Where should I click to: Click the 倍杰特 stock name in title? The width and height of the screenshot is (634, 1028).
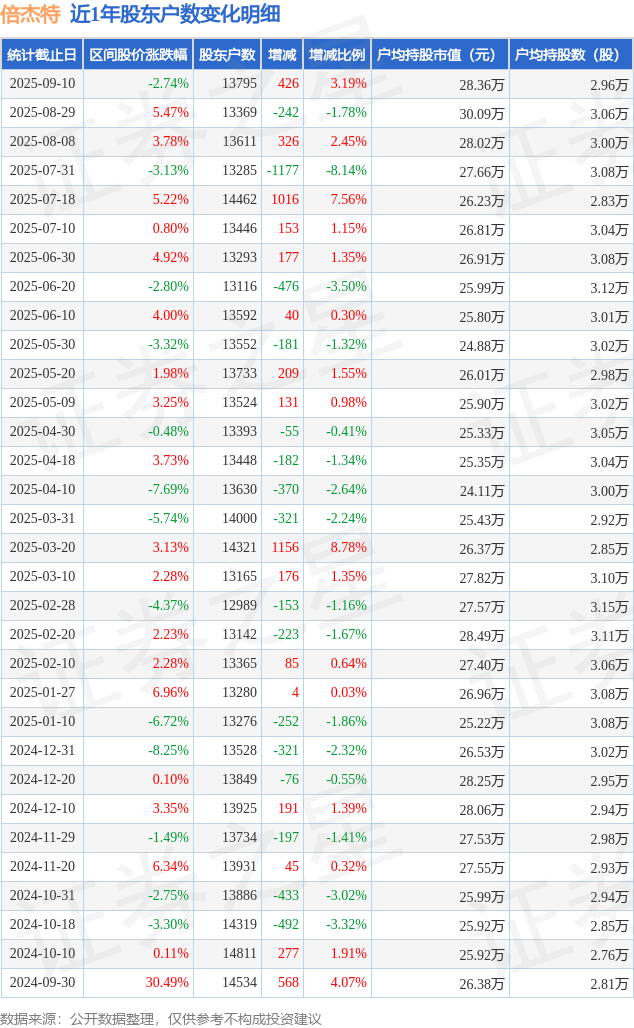tap(31, 14)
